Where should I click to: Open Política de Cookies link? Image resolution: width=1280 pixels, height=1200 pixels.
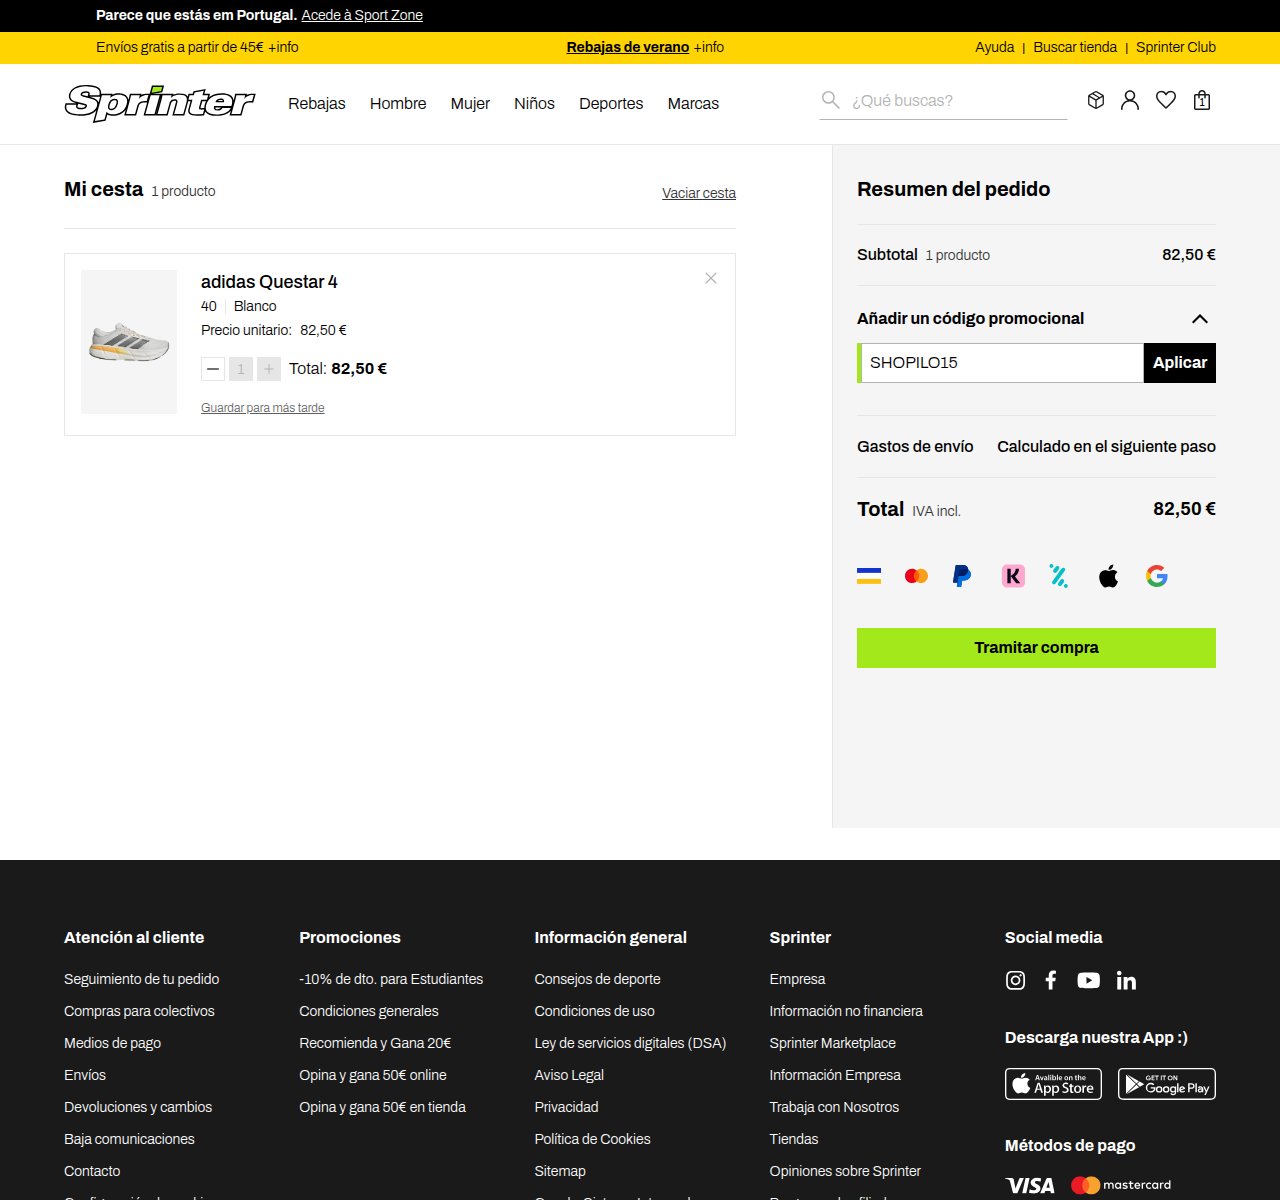tap(592, 1139)
